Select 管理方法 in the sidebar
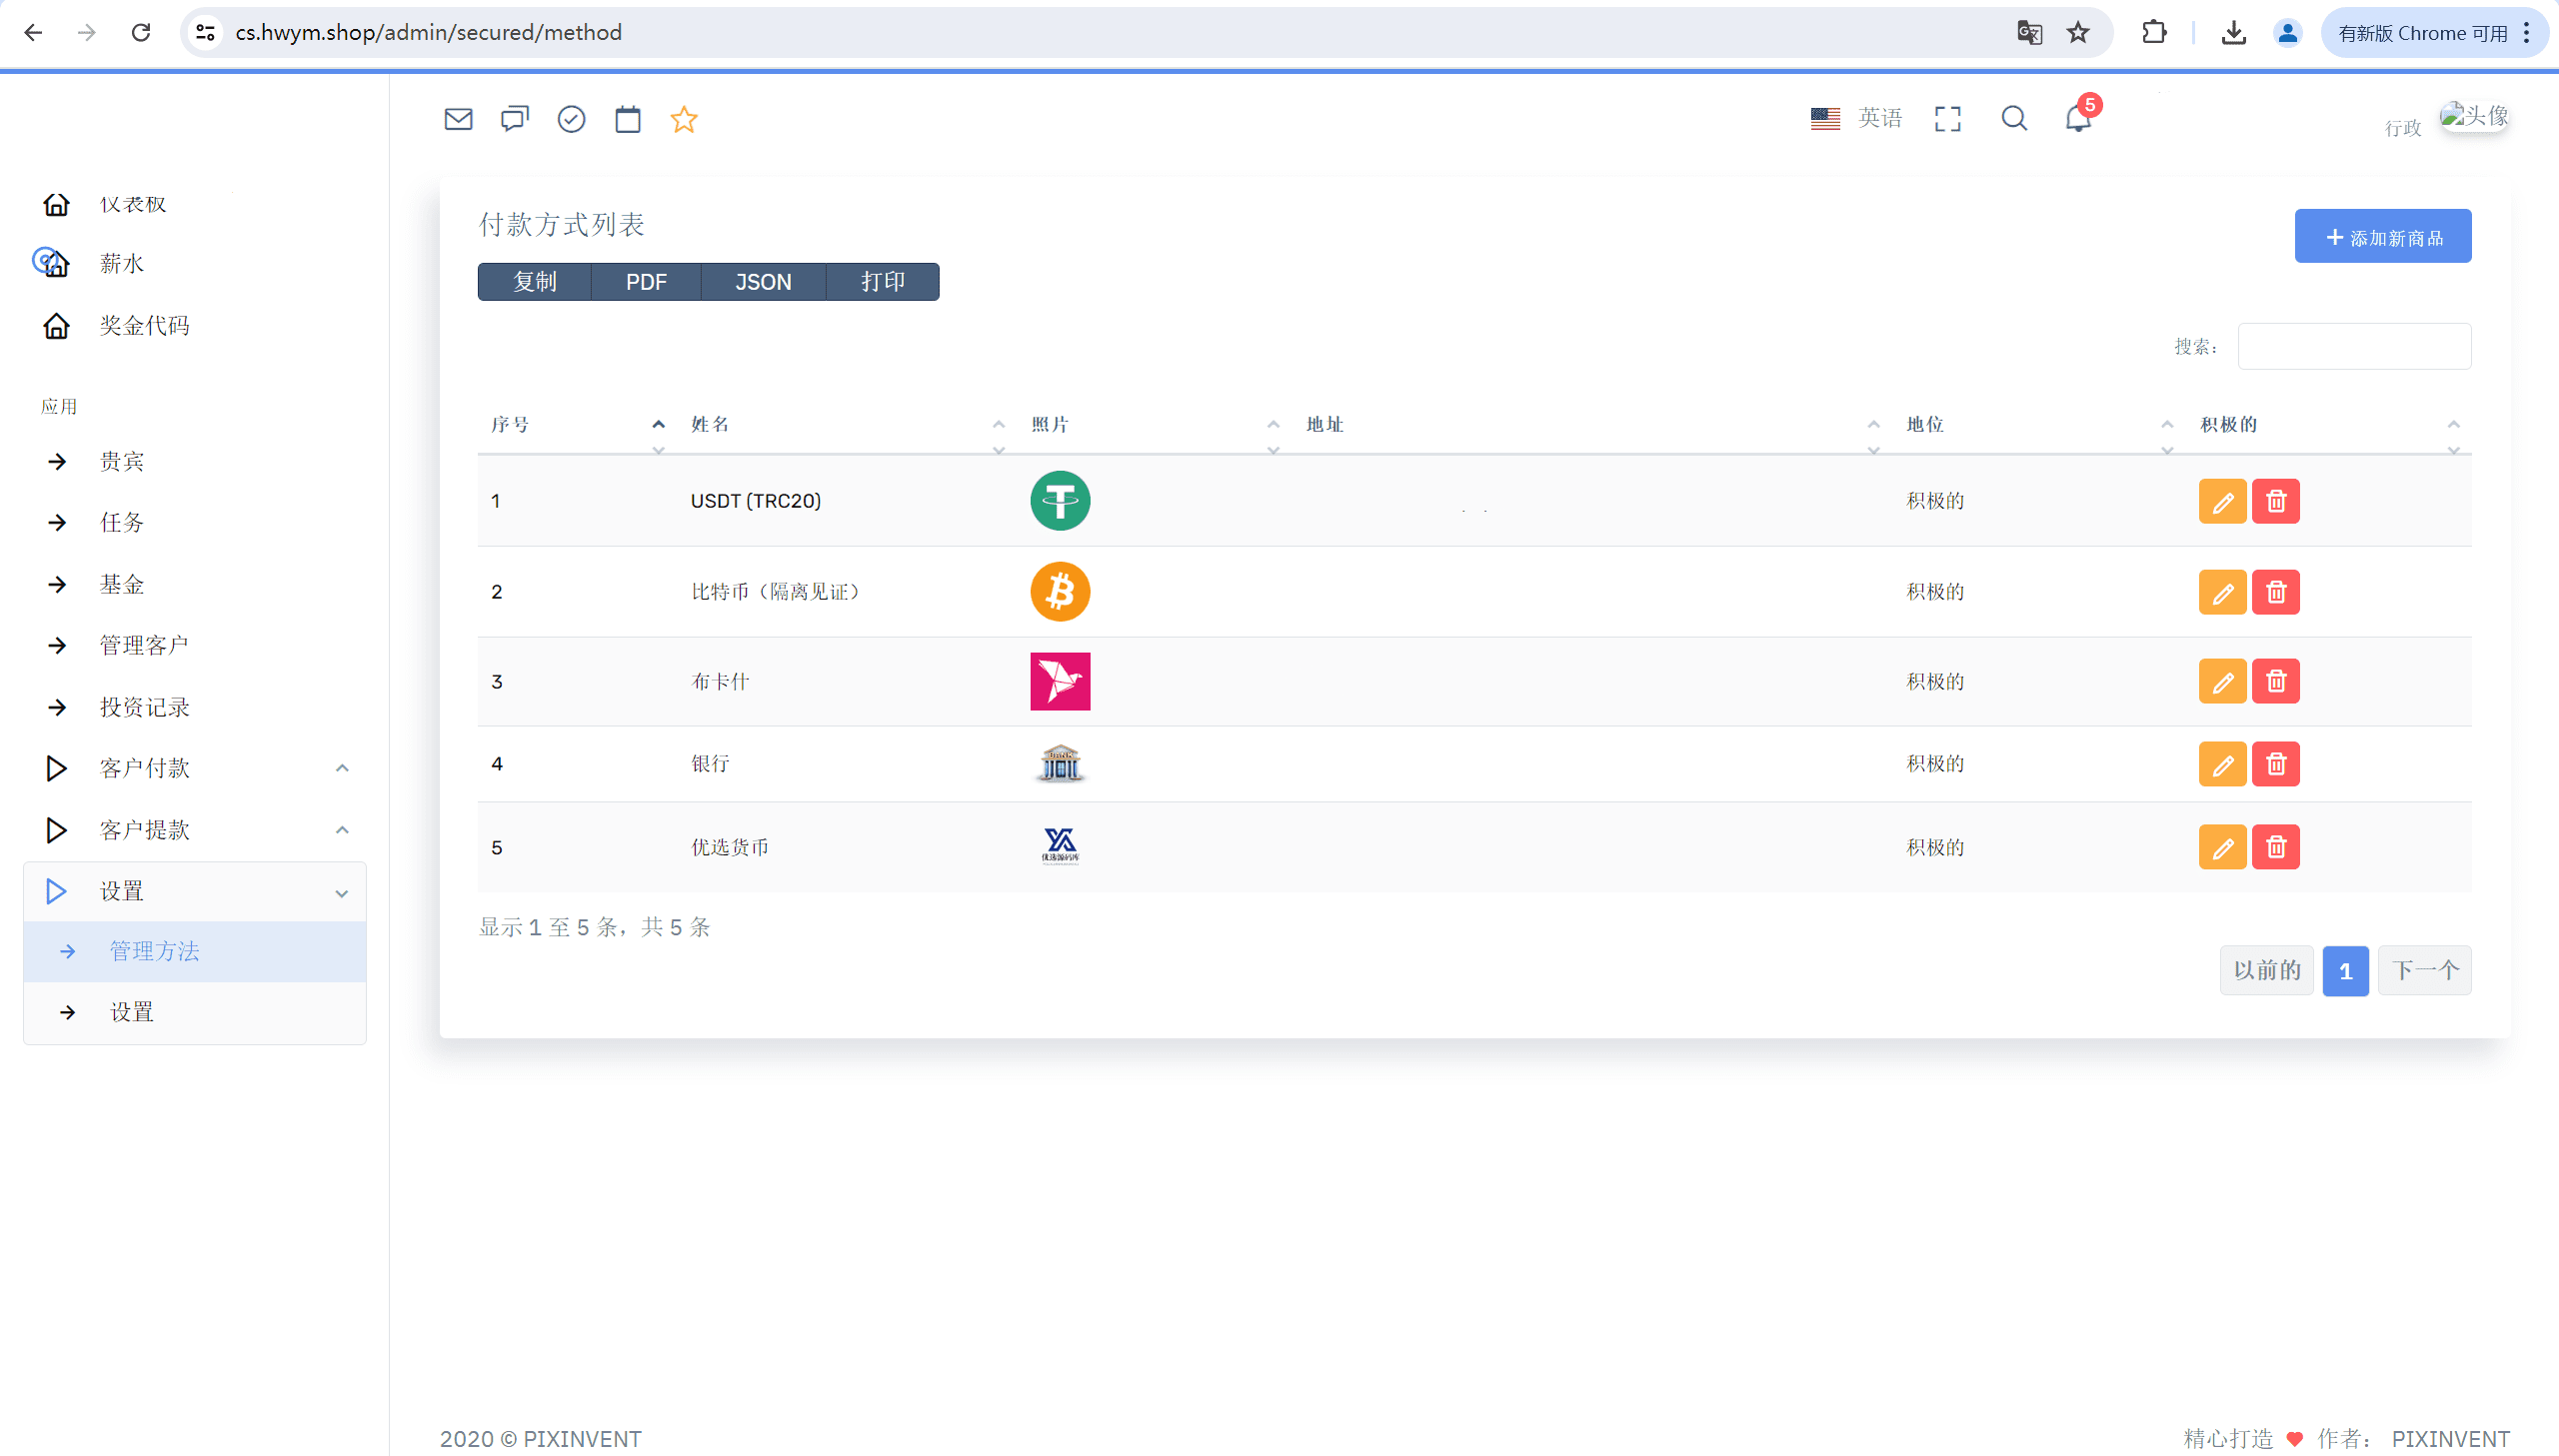2559x1456 pixels. click(x=155, y=951)
